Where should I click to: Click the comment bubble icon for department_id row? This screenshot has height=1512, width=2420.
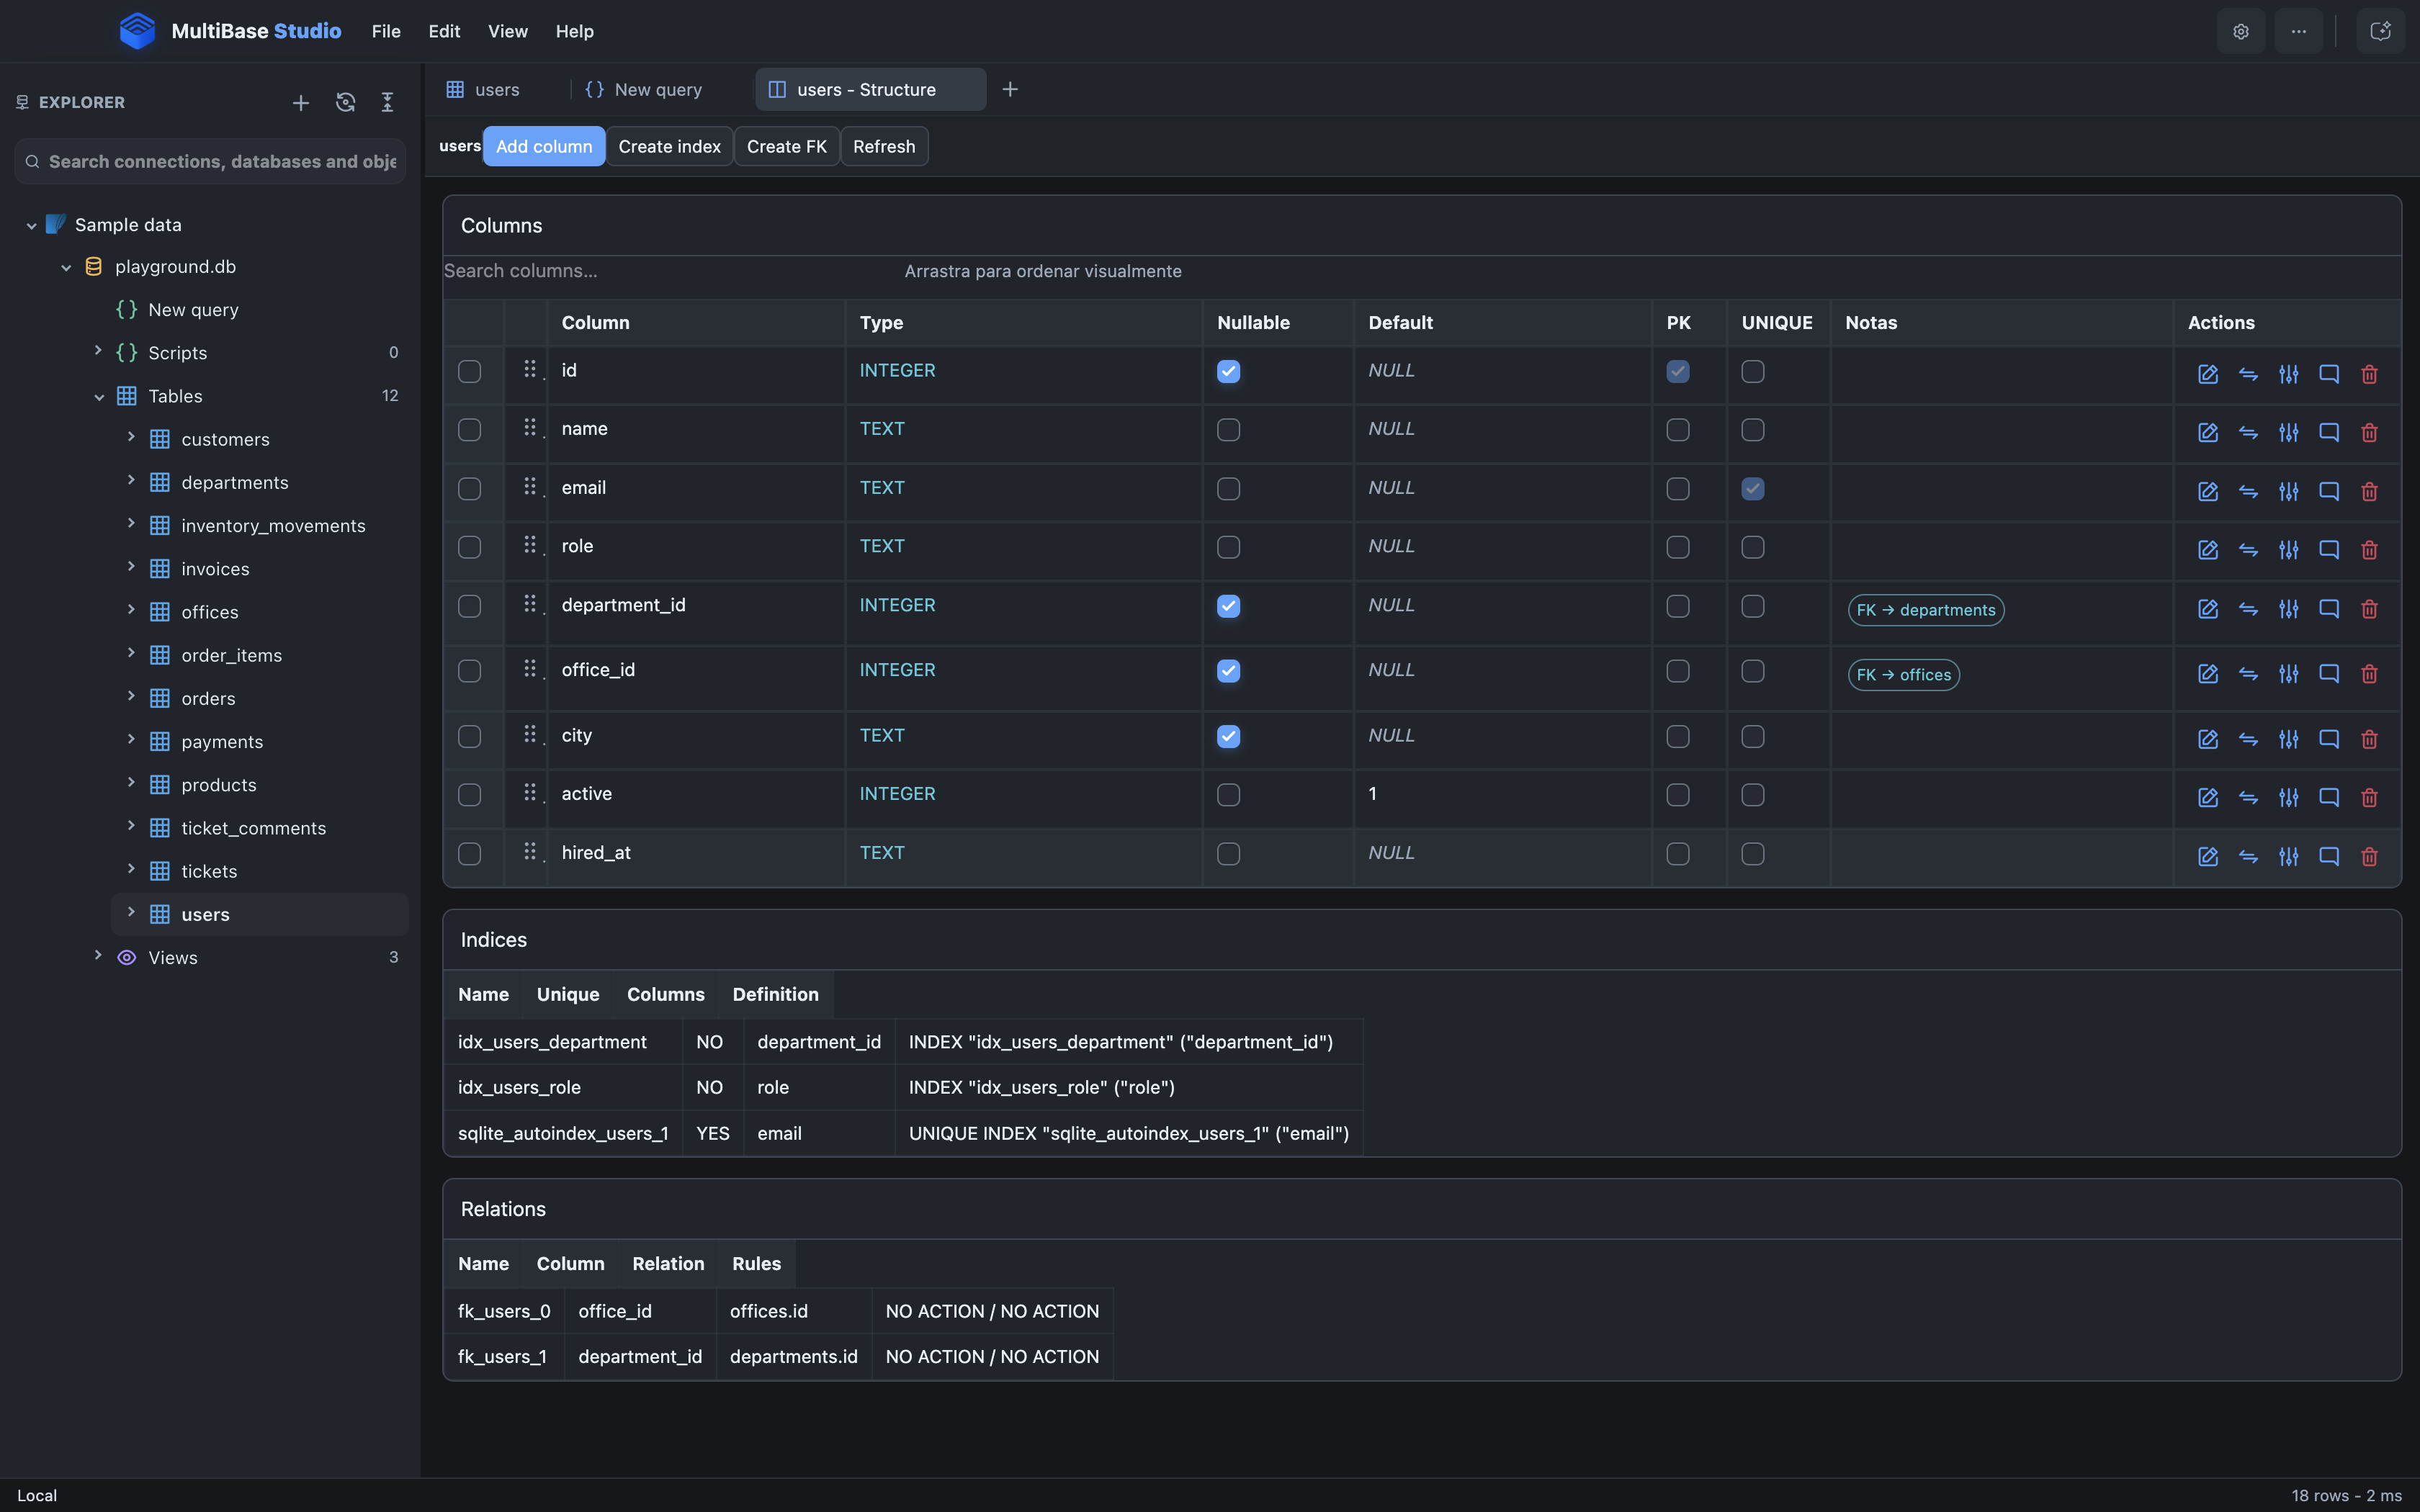2329,609
